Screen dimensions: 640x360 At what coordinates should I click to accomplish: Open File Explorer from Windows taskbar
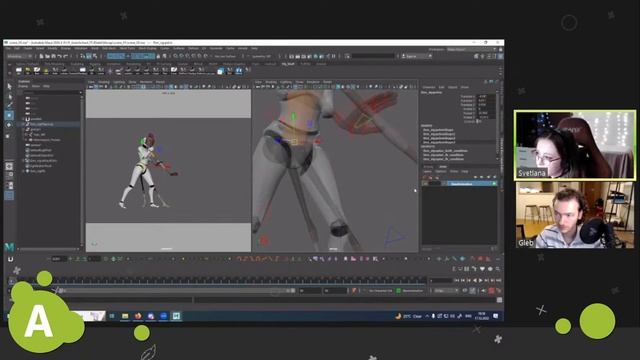pos(125,316)
